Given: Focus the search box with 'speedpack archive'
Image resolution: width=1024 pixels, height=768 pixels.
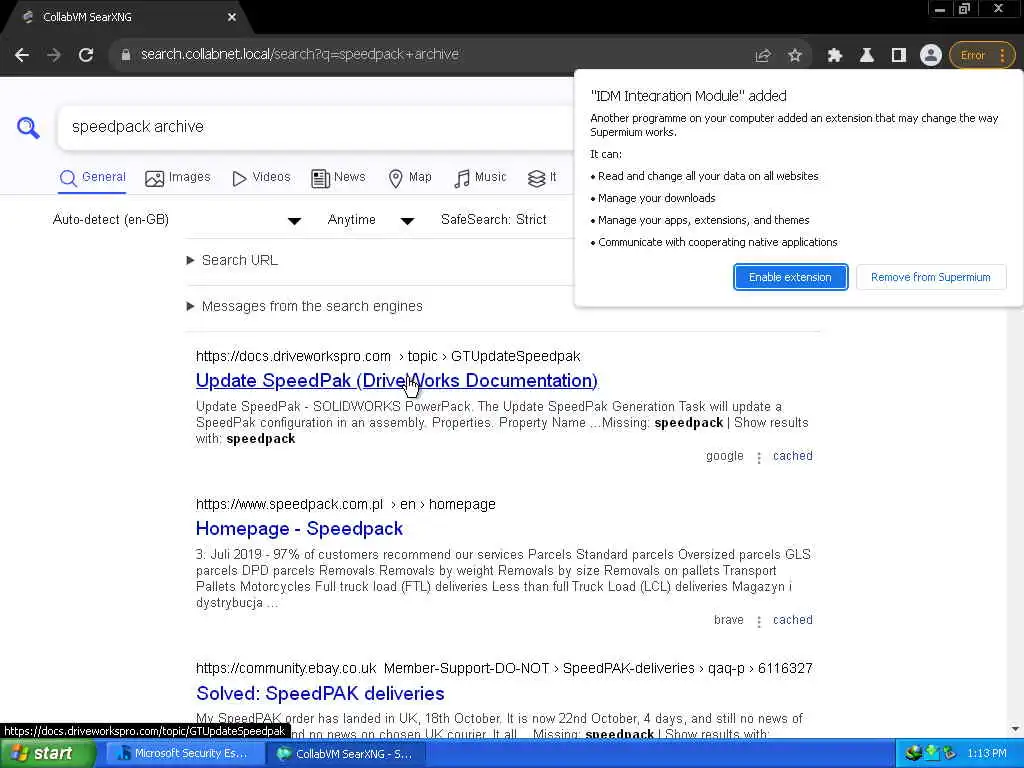Looking at the screenshot, I should click(x=317, y=127).
